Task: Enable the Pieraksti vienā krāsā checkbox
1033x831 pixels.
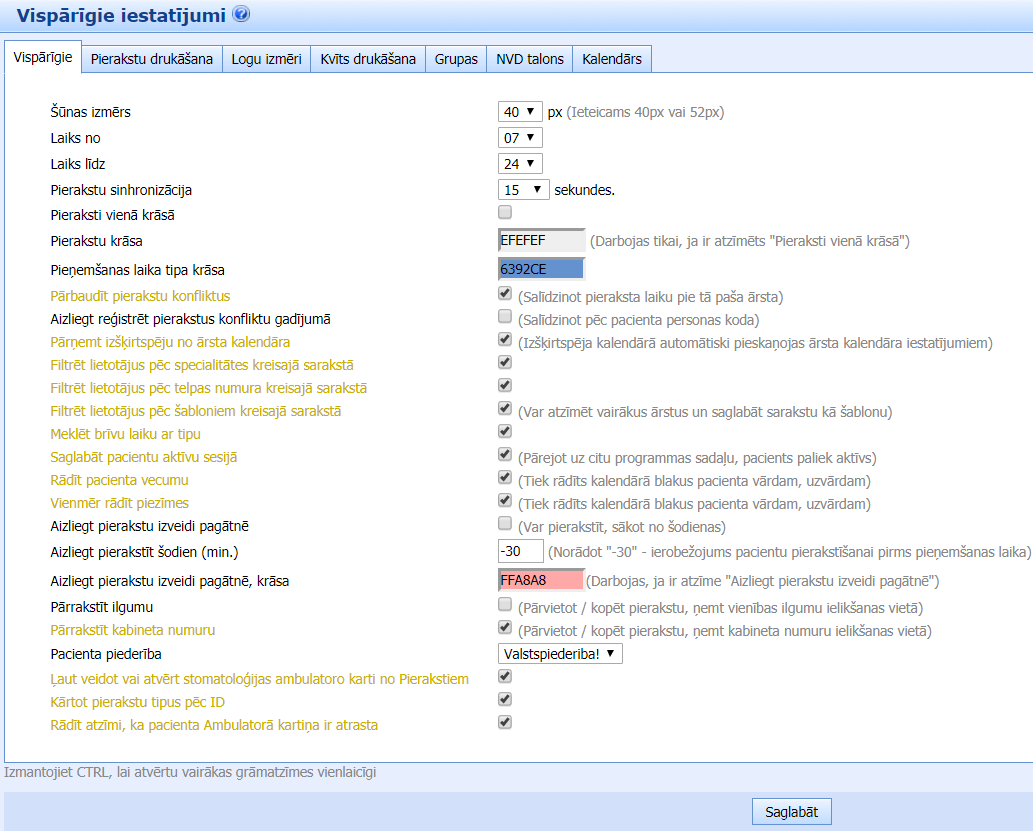Action: tap(505, 212)
